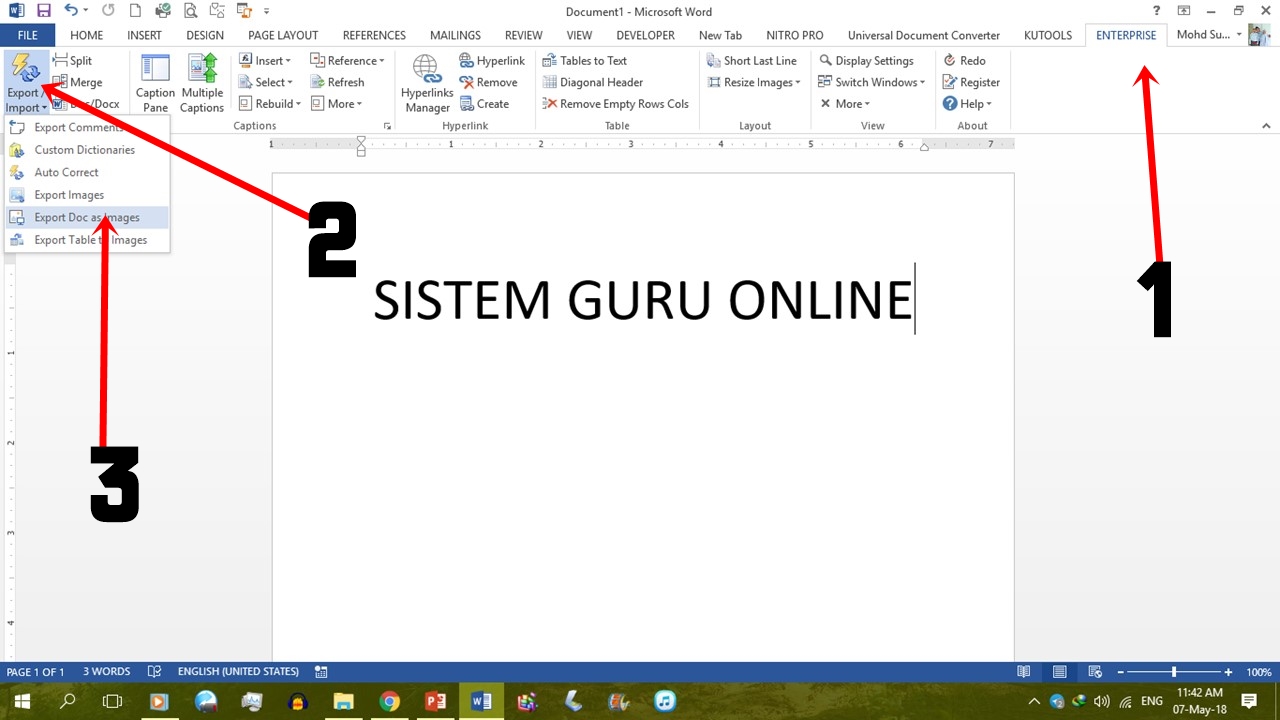The height and width of the screenshot is (720, 1280).
Task: Click the Undo arrow icon
Action: 70,11
